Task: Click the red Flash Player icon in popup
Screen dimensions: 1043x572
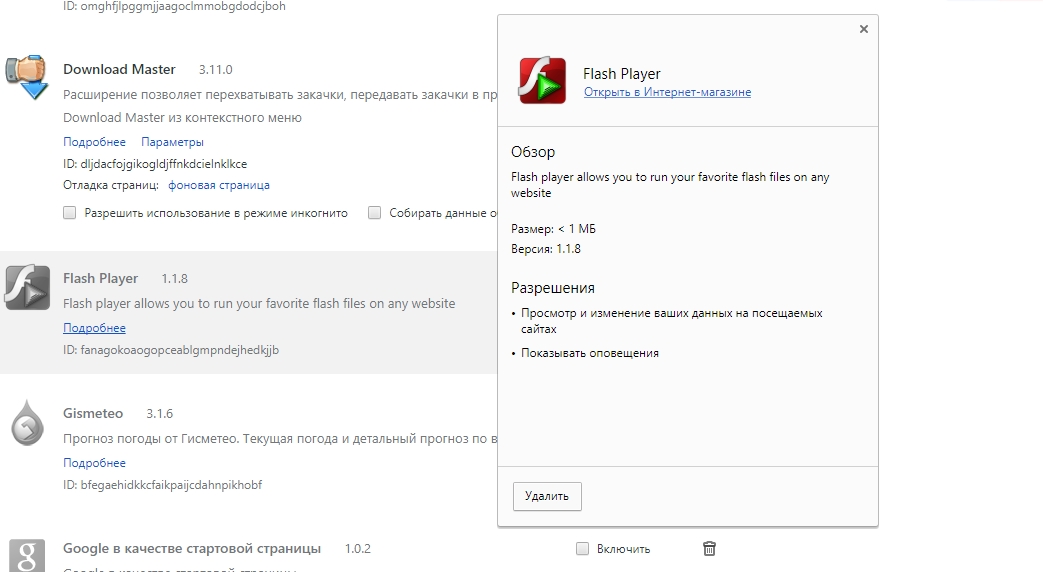Action: click(542, 81)
